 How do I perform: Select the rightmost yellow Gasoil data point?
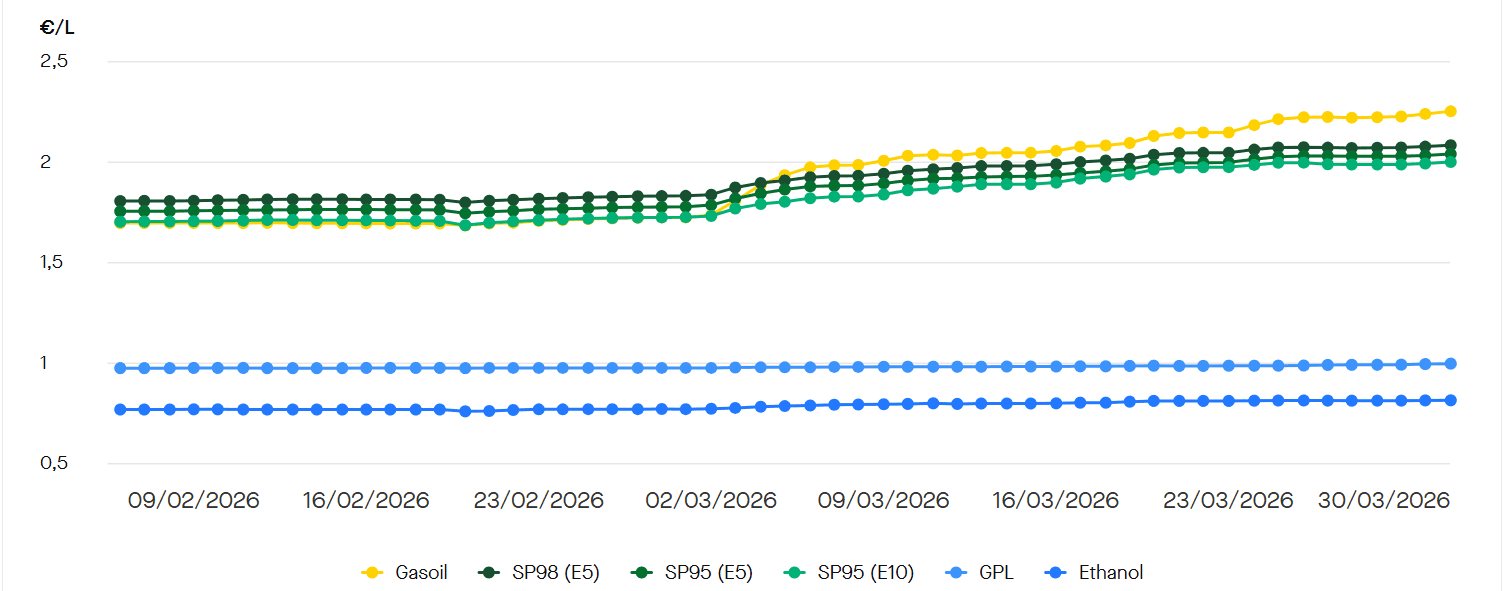coord(1450,111)
